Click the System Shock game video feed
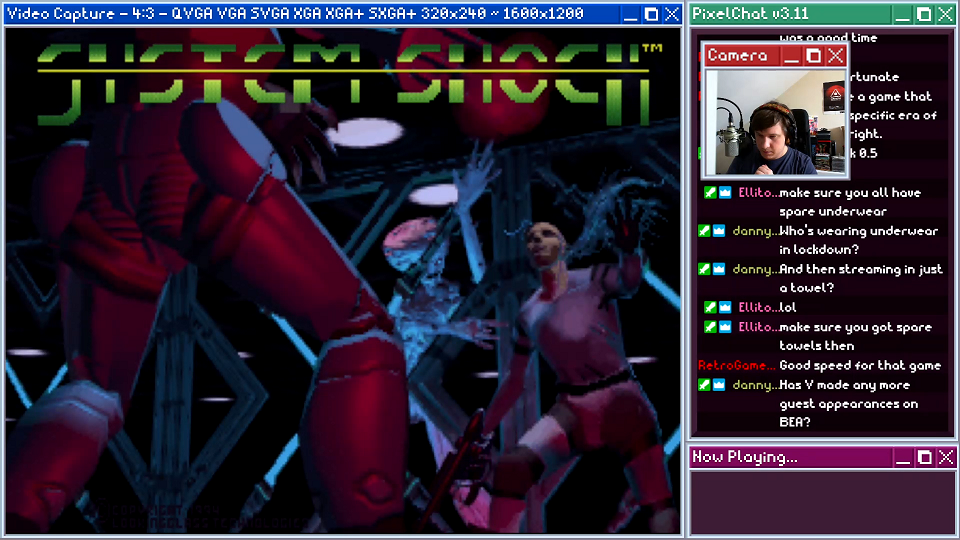Screen dimensions: 960x540 coord(343,280)
